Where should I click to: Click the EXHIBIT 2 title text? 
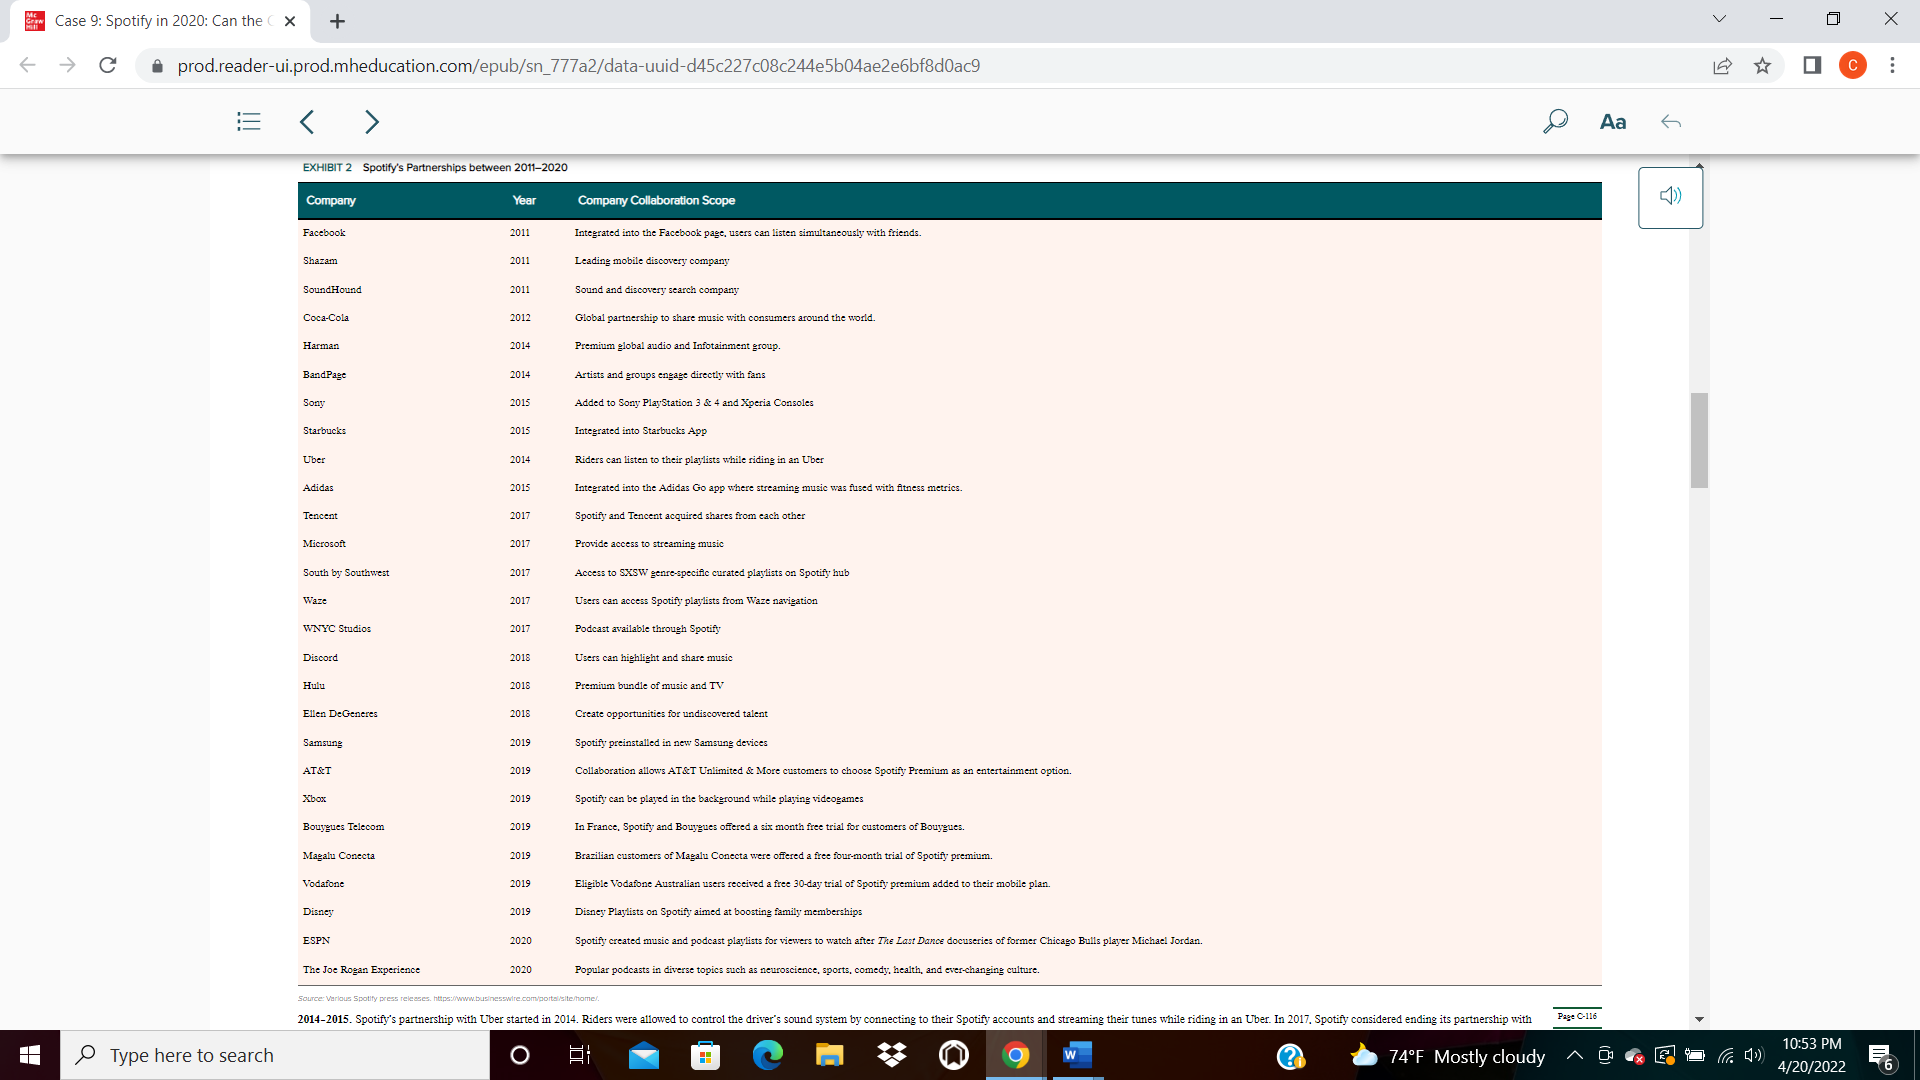(x=435, y=168)
